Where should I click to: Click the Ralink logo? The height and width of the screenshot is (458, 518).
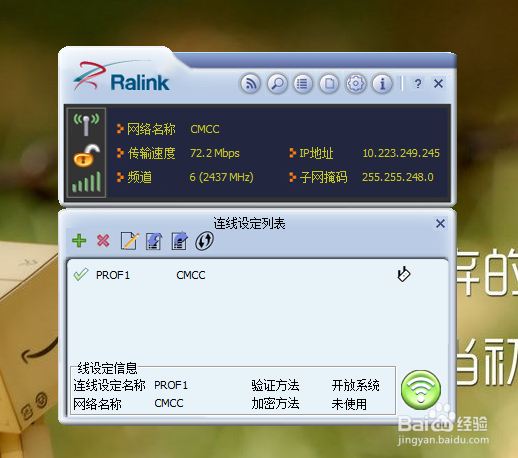[x=121, y=77]
